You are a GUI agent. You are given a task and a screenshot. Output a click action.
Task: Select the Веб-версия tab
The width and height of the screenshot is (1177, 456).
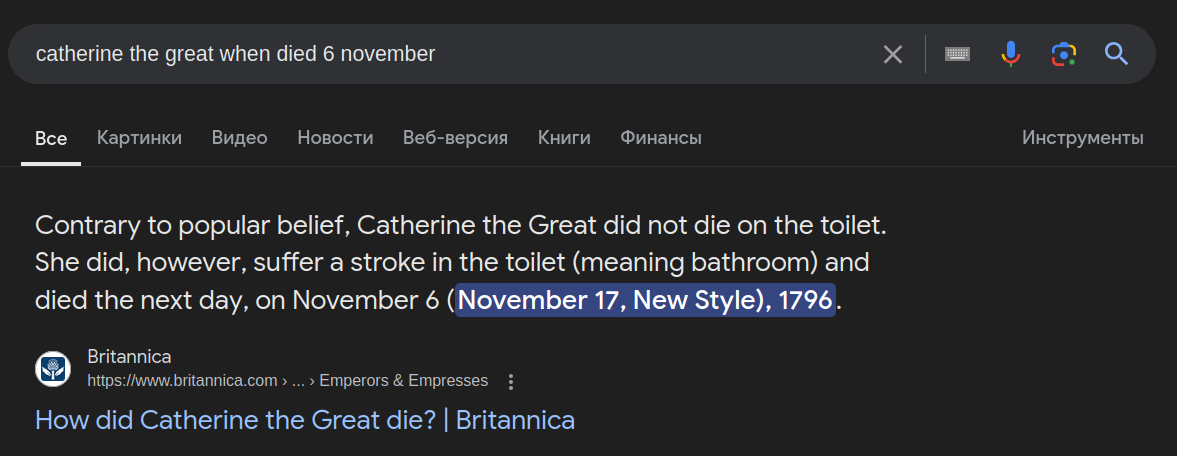coord(456,137)
